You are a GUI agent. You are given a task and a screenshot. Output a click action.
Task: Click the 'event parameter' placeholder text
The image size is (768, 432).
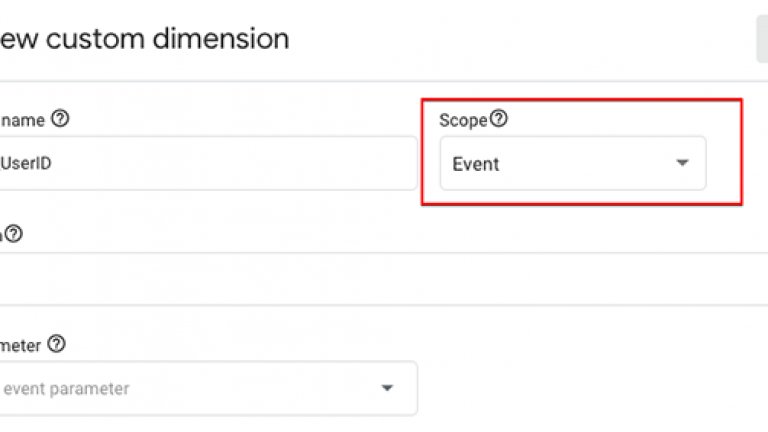[x=66, y=388]
